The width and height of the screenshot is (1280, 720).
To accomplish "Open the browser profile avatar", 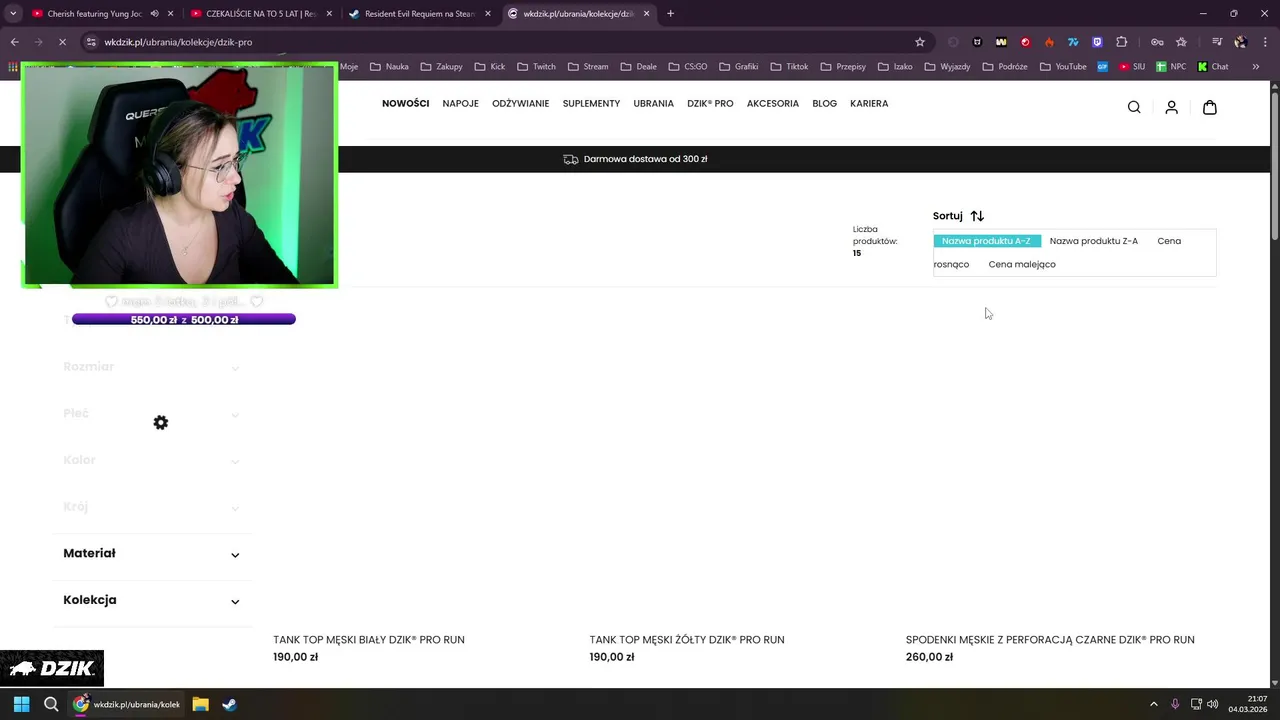I will tap(1241, 42).
